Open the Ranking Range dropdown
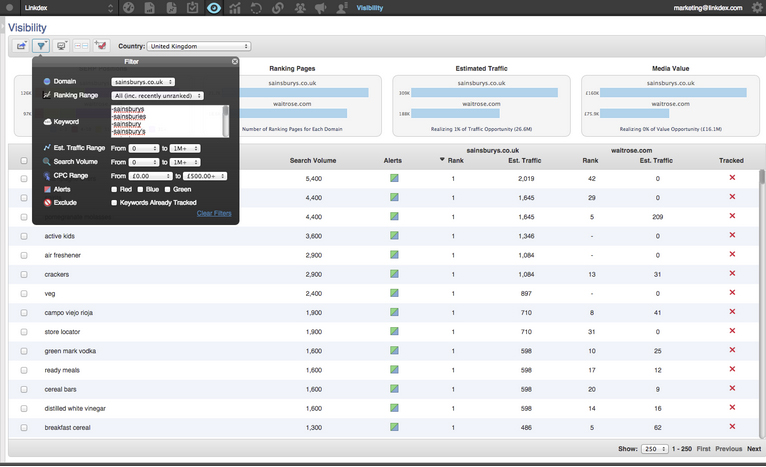766x467 pixels. 157,96
